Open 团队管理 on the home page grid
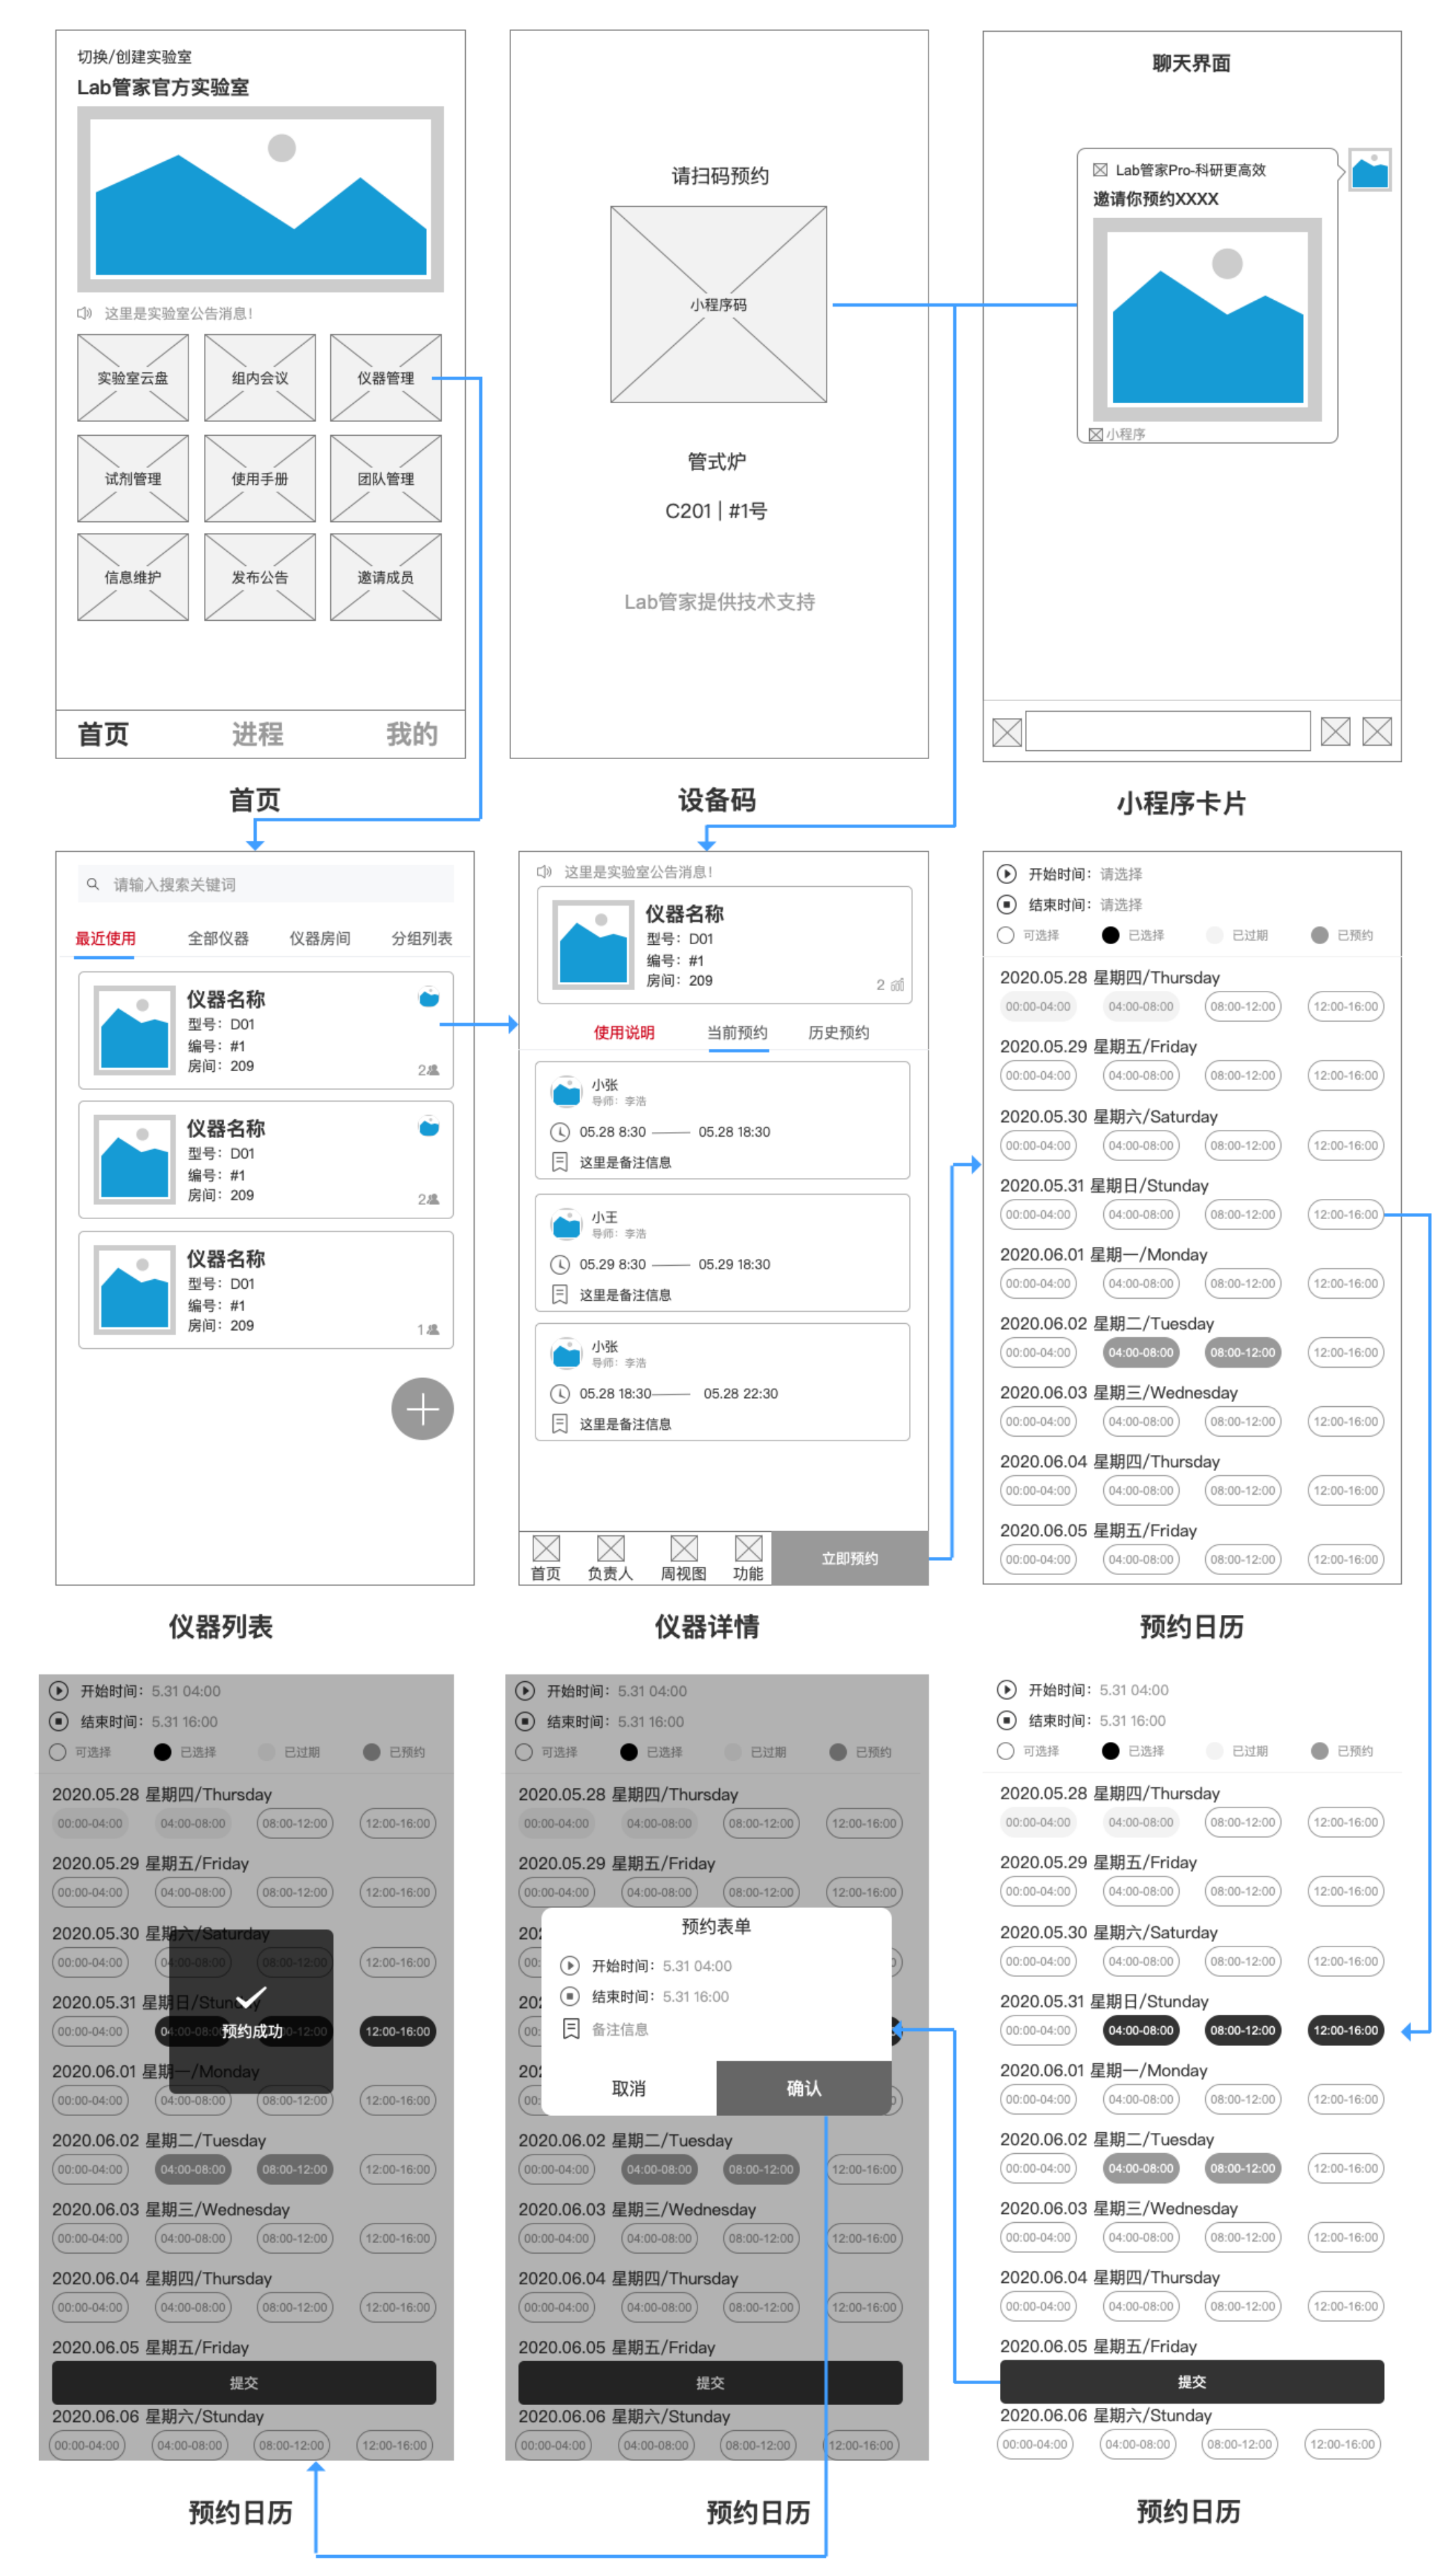Image resolution: width=1449 pixels, height=2576 pixels. pyautogui.click(x=386, y=478)
